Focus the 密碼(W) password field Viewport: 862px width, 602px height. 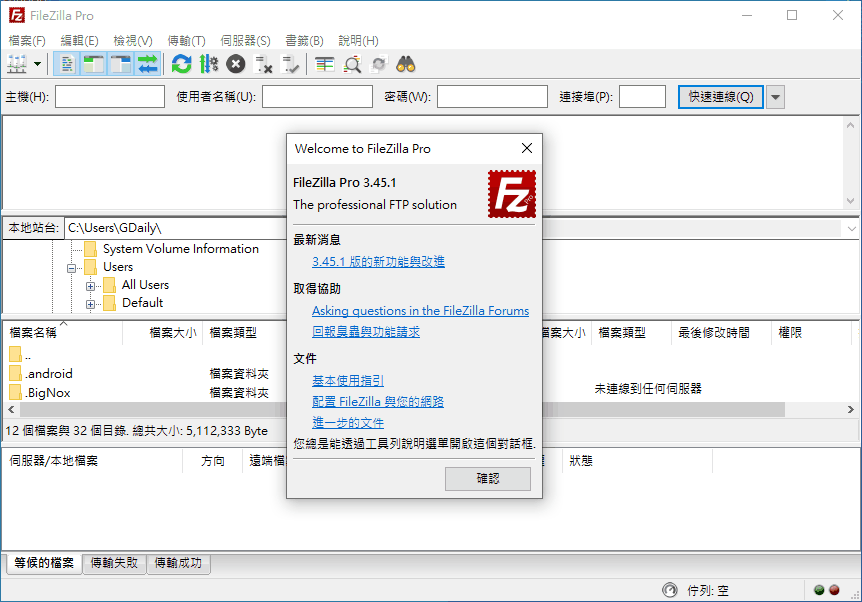(x=492, y=97)
